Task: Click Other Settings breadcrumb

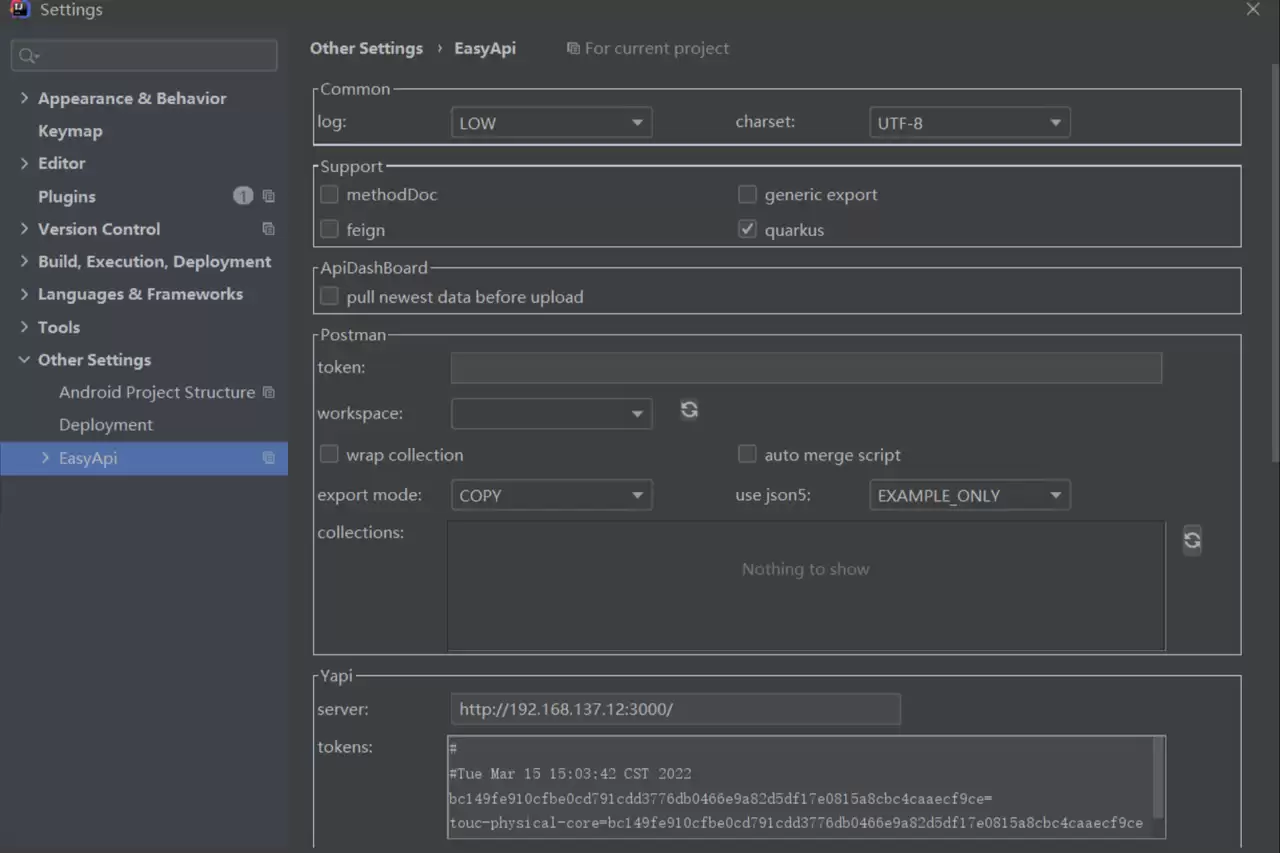Action: 366,48
